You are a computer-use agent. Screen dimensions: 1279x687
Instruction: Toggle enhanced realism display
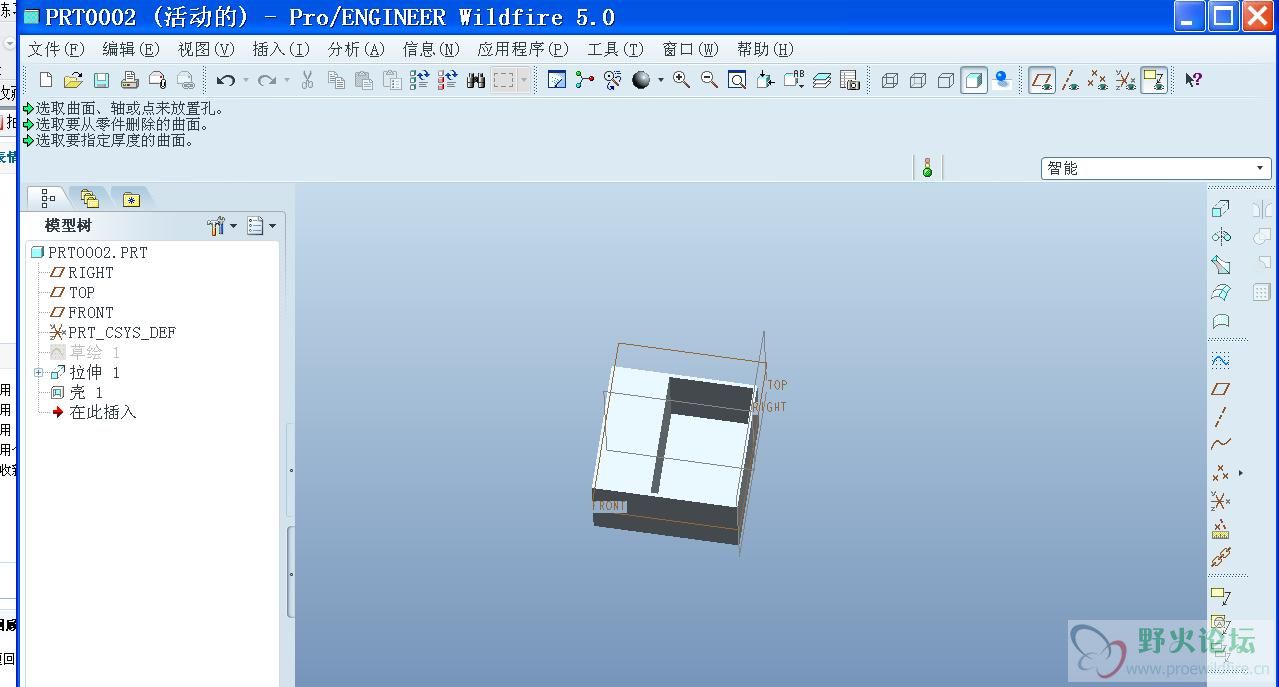1002,80
